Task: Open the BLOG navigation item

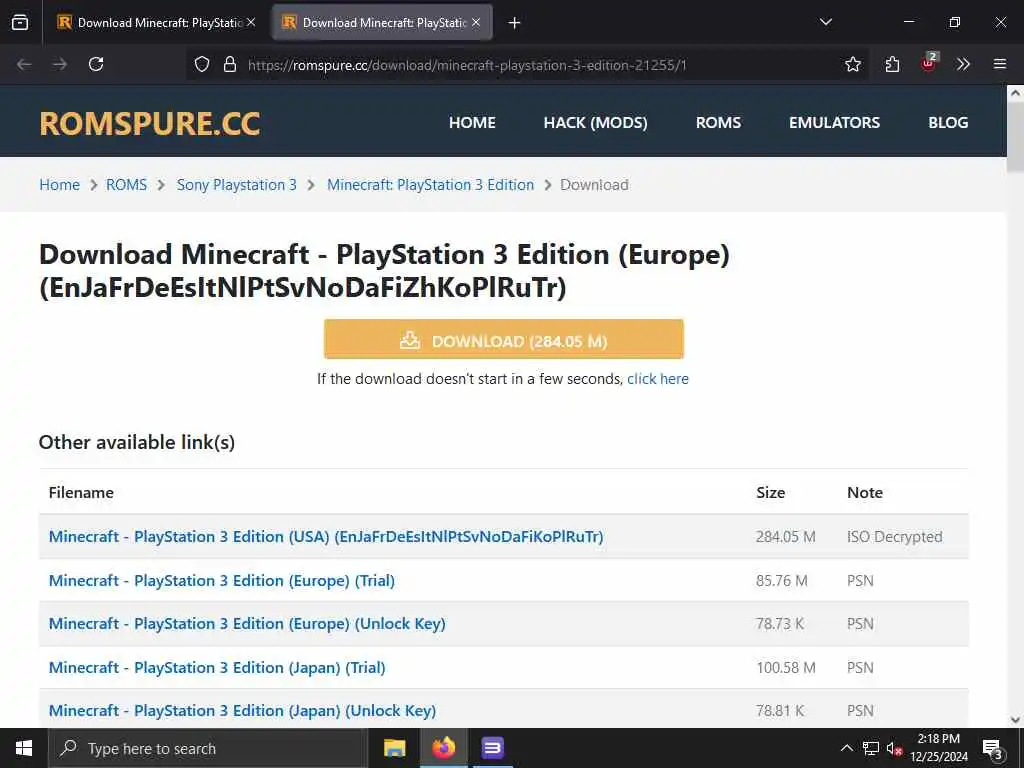Action: pos(948,122)
